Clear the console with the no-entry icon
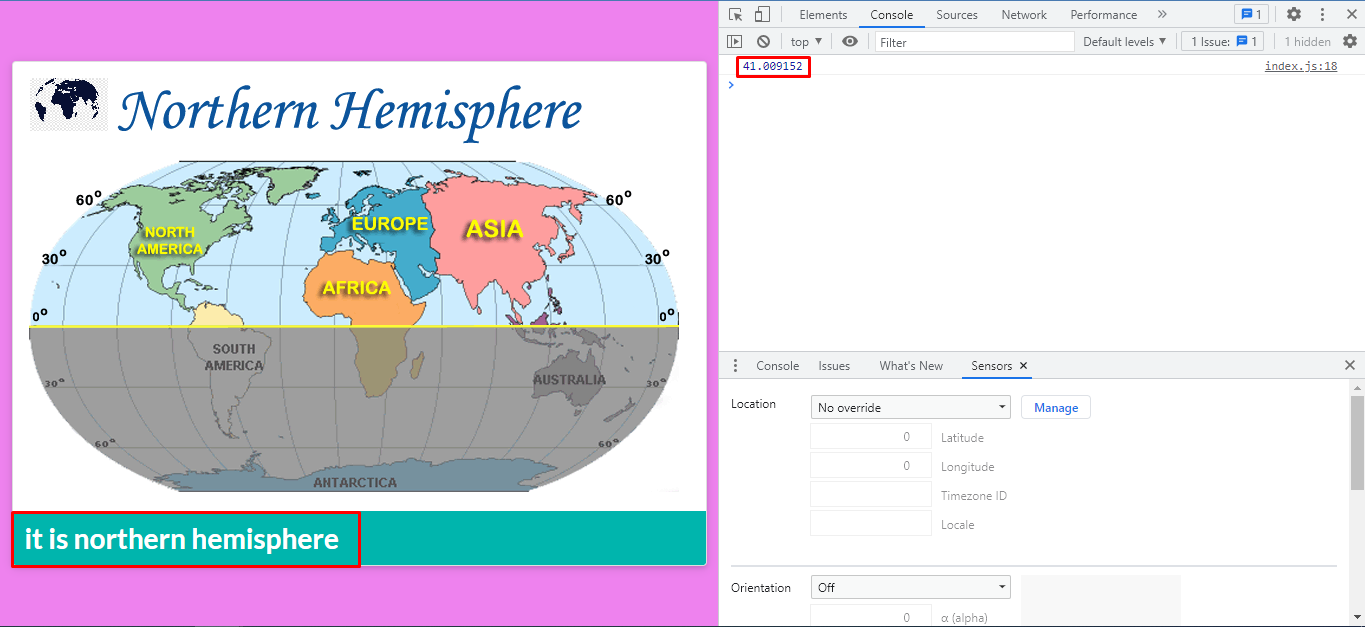 (762, 41)
